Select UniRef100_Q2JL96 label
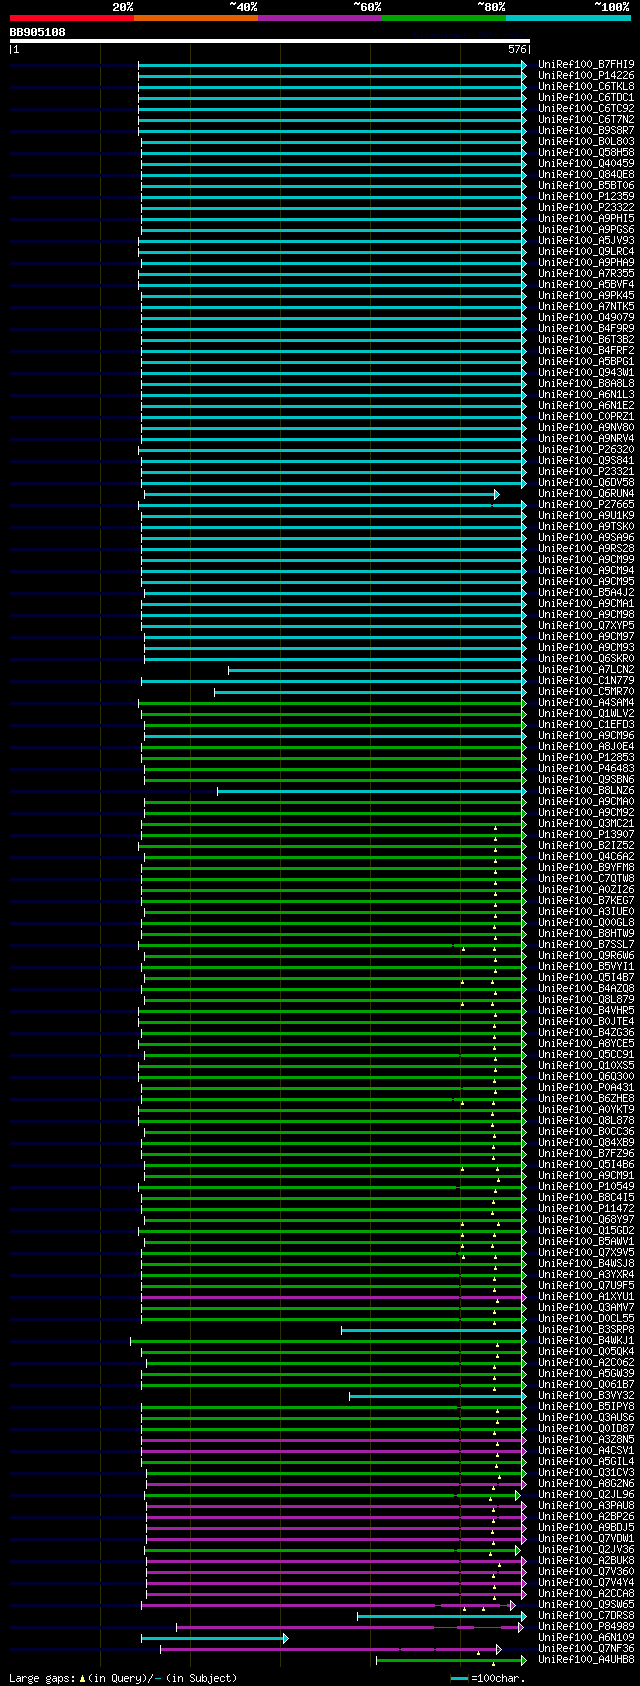 coord(586,1494)
